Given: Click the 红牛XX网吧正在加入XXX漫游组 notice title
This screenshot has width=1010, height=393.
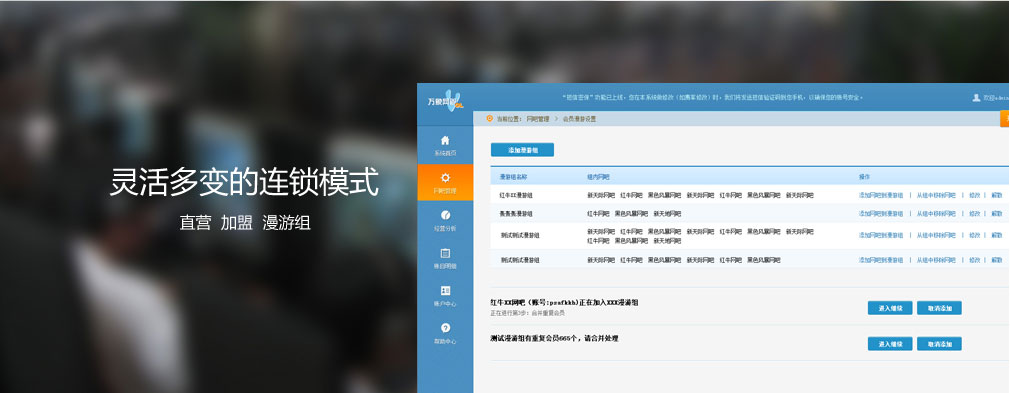Looking at the screenshot, I should tap(564, 302).
